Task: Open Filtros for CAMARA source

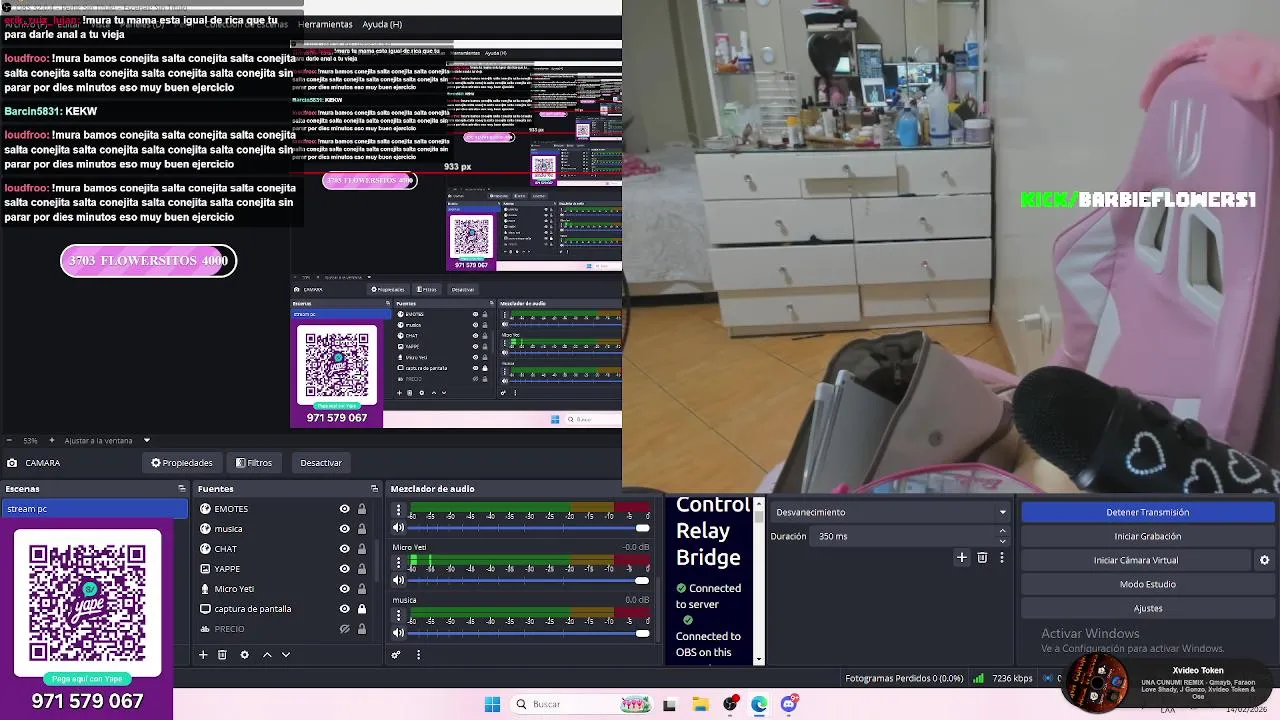Action: click(x=254, y=463)
